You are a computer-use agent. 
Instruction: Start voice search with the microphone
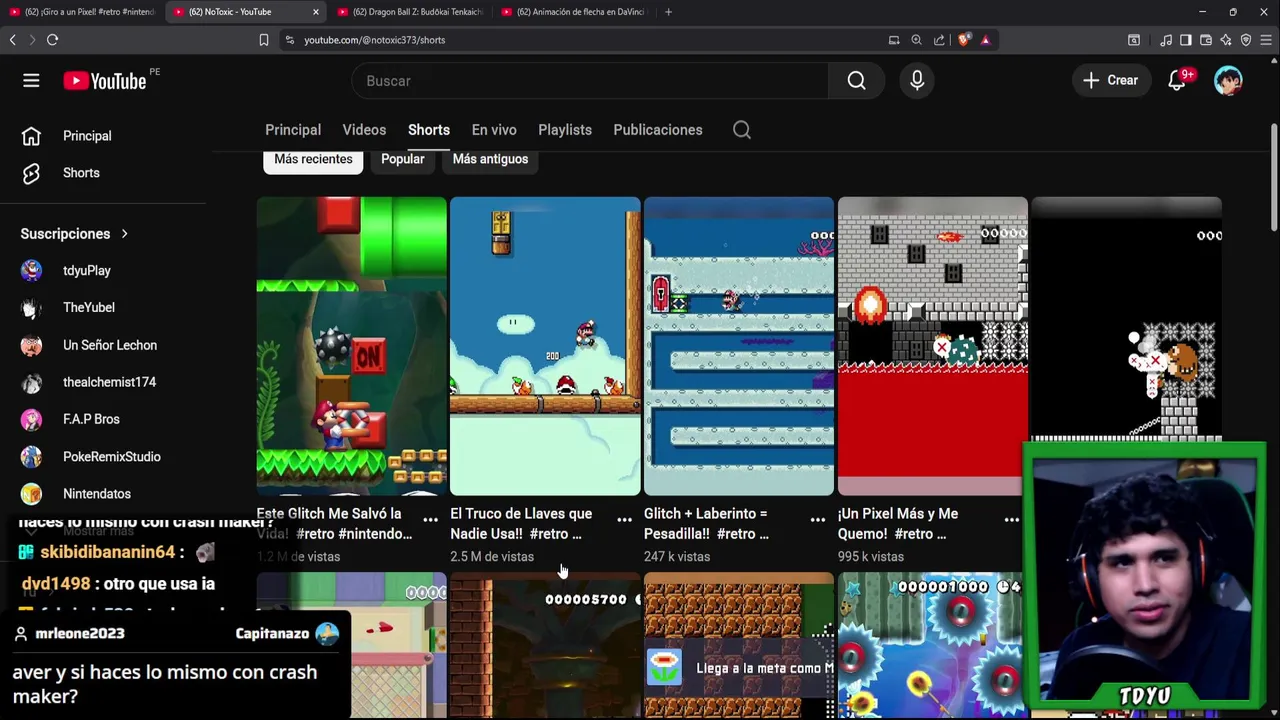tap(917, 81)
